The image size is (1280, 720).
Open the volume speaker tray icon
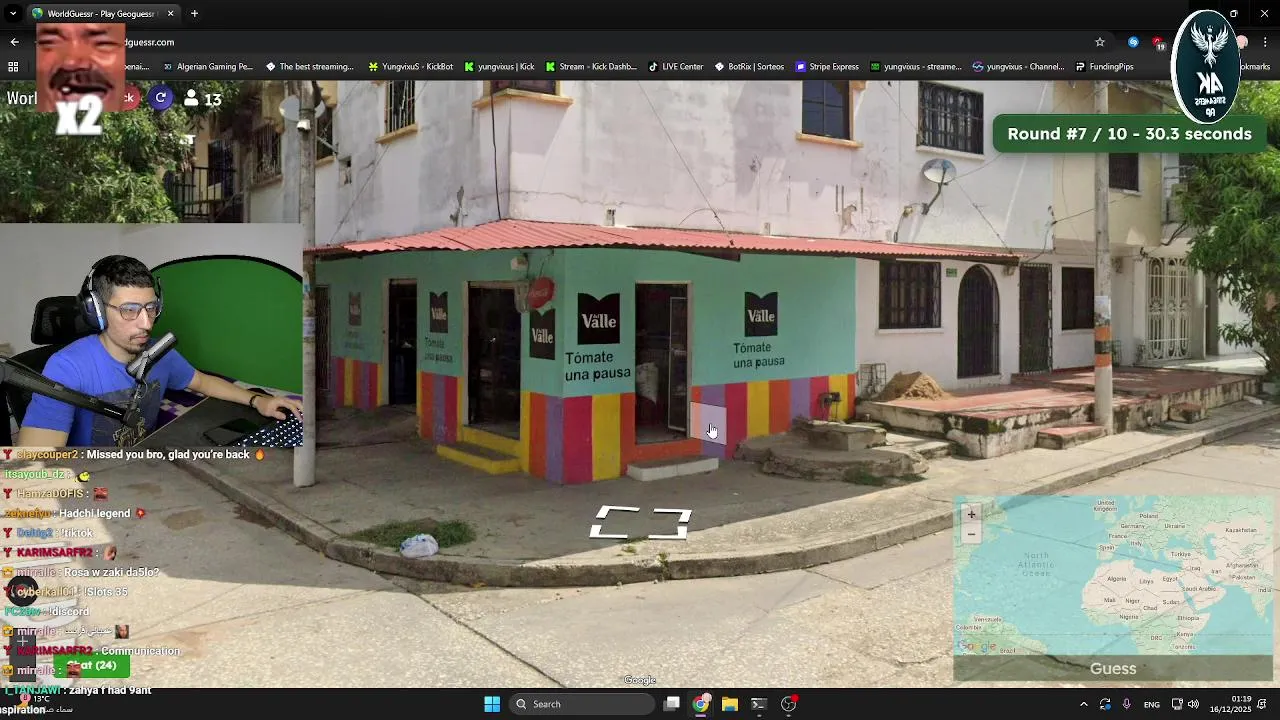[1193, 704]
